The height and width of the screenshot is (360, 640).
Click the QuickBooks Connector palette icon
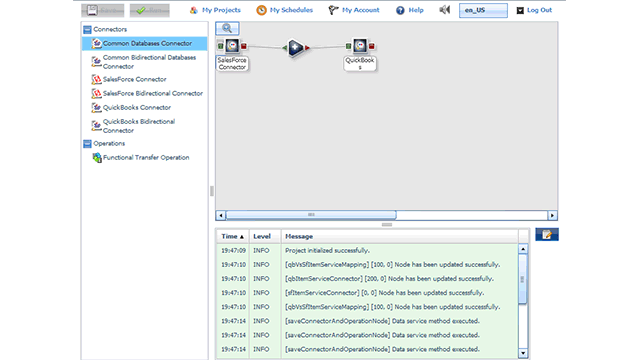96,108
